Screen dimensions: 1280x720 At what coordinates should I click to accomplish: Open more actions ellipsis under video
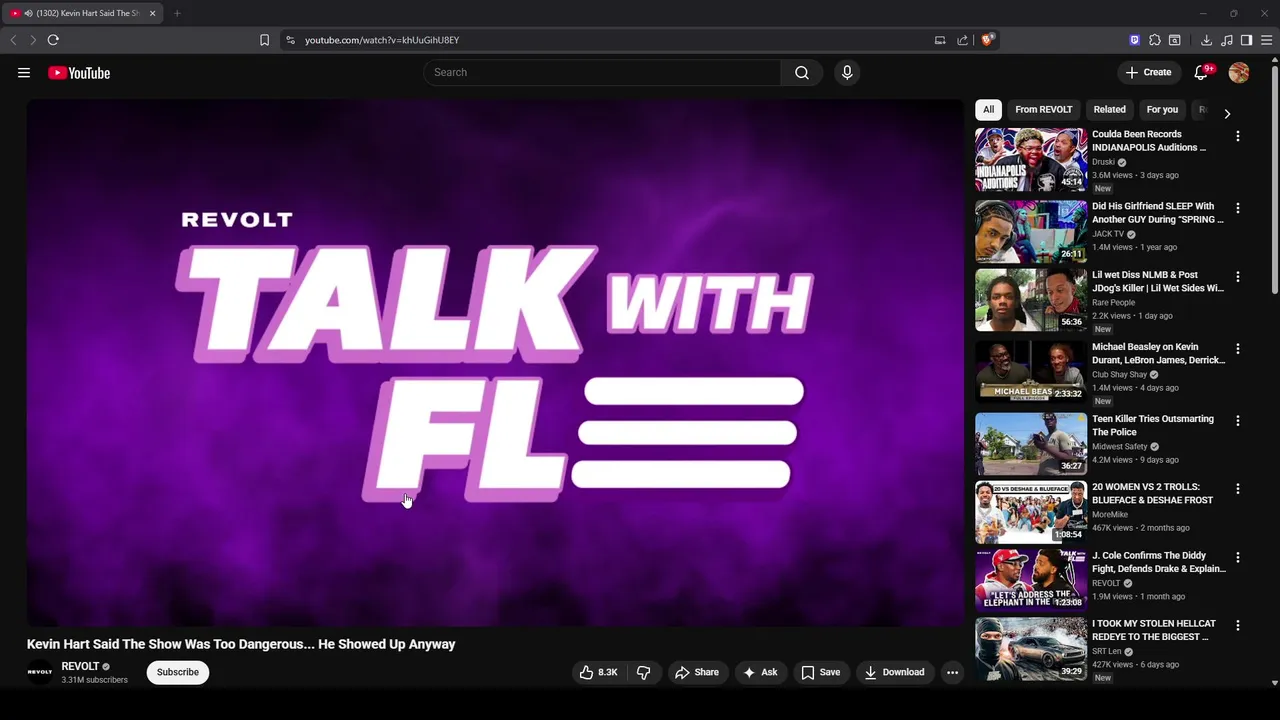pos(952,672)
